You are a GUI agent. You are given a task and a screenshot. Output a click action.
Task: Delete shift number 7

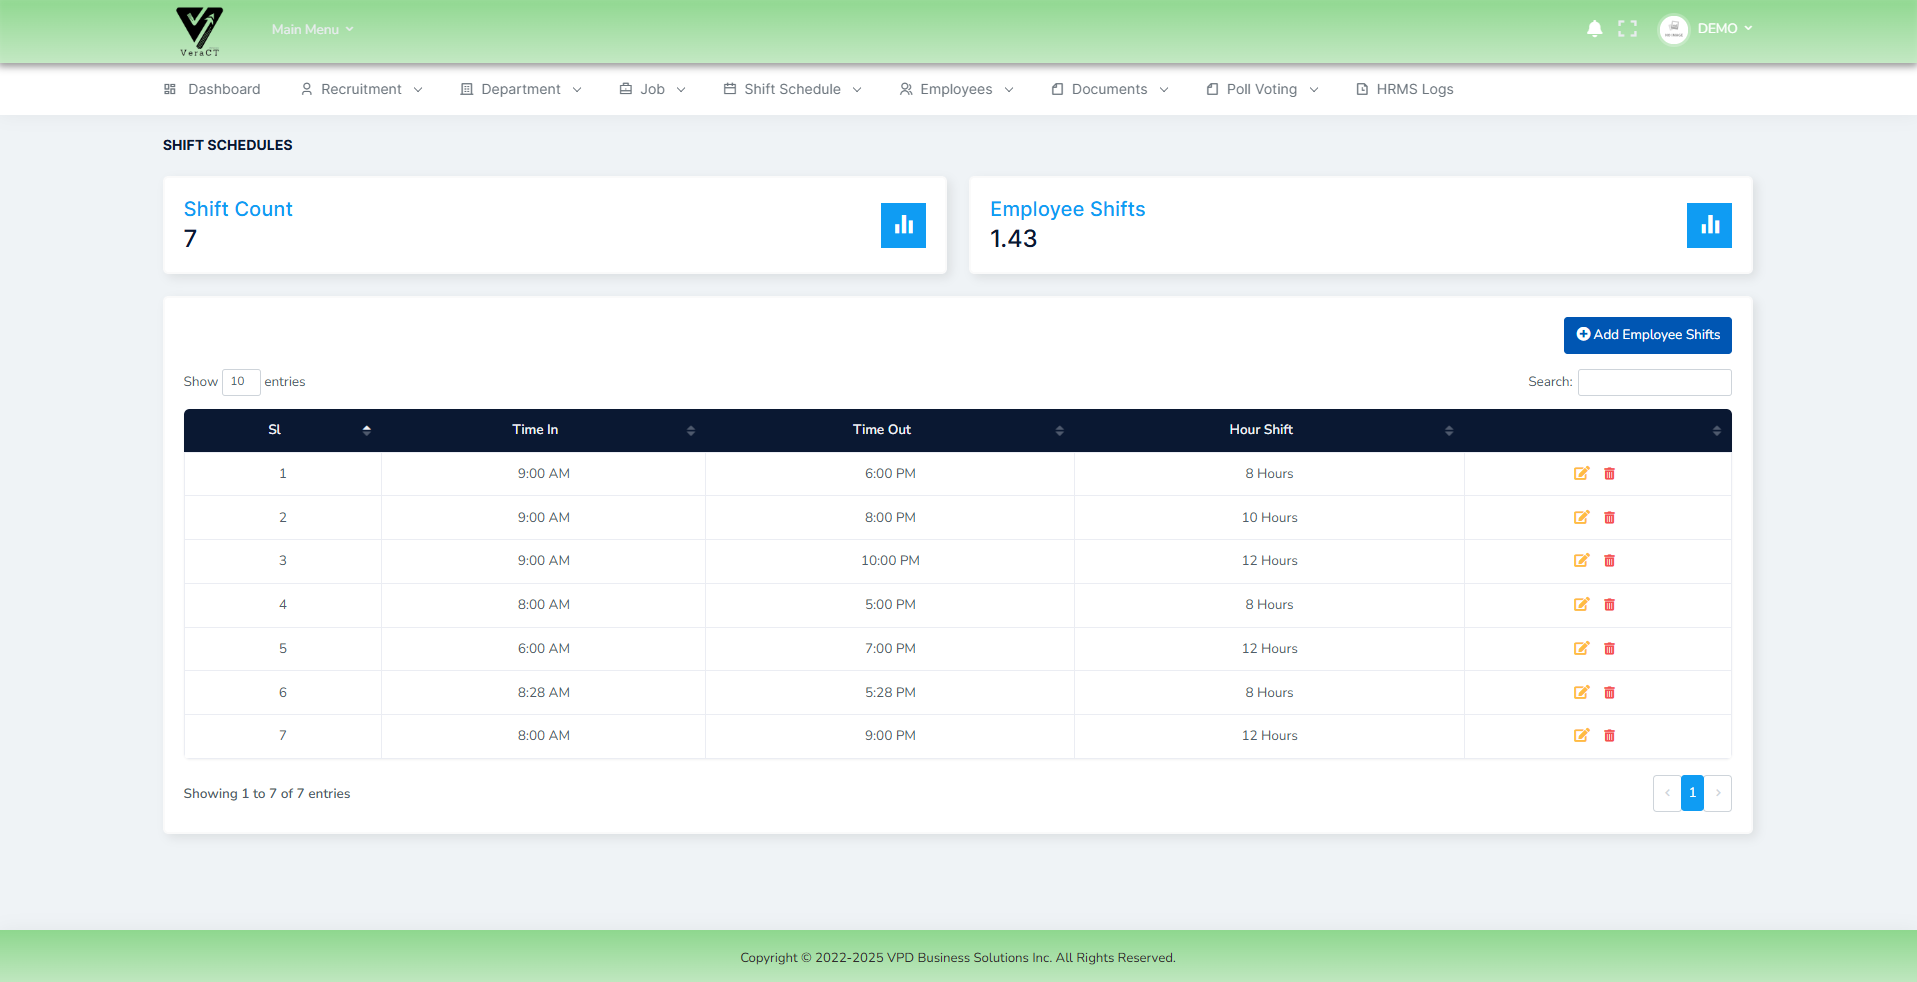click(x=1609, y=736)
